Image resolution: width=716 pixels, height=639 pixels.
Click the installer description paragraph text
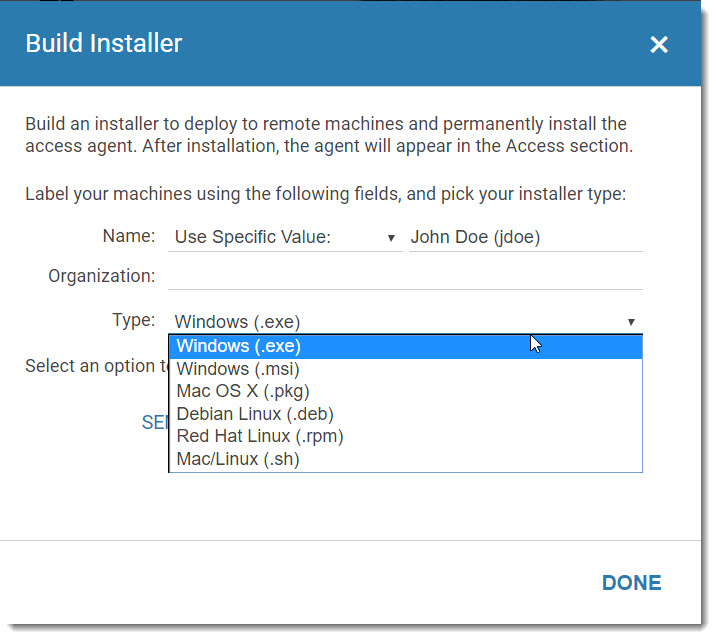pyautogui.click(x=326, y=136)
